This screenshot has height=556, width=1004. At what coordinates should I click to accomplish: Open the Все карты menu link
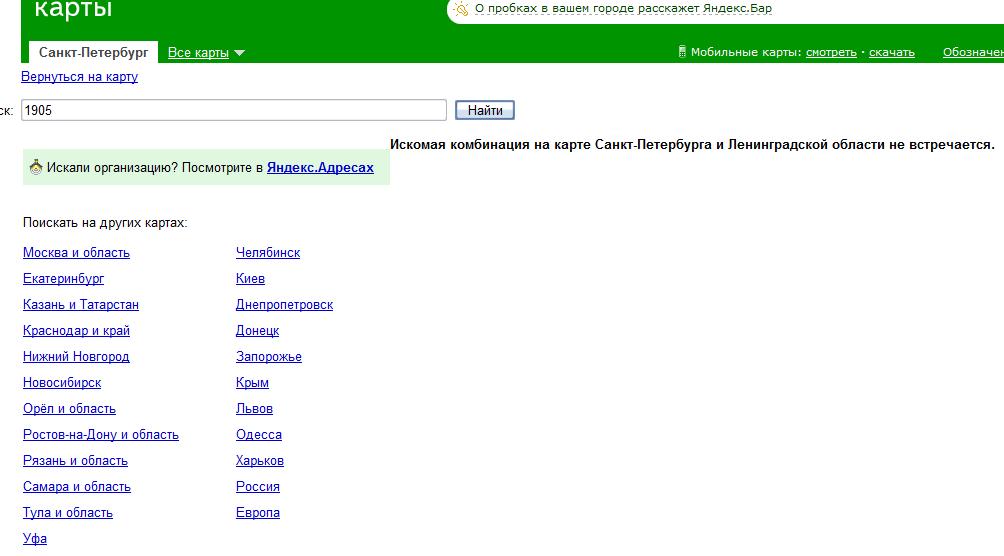198,53
